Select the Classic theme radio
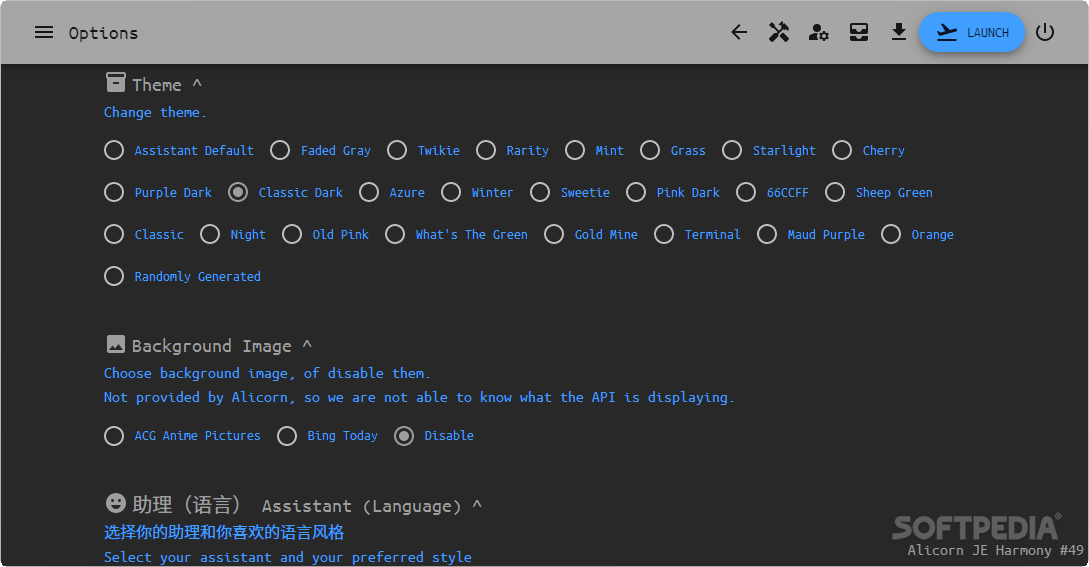1089x567 pixels. (x=114, y=234)
